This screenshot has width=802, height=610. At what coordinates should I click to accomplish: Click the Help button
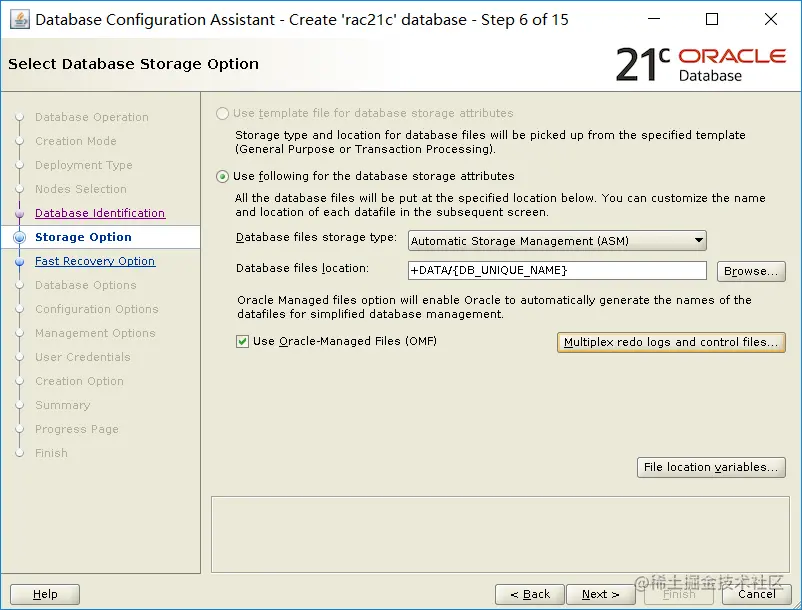coord(45,594)
